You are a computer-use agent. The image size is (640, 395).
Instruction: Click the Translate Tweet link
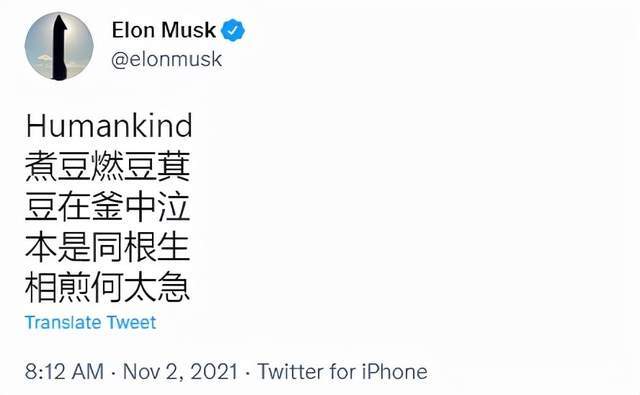(90, 323)
